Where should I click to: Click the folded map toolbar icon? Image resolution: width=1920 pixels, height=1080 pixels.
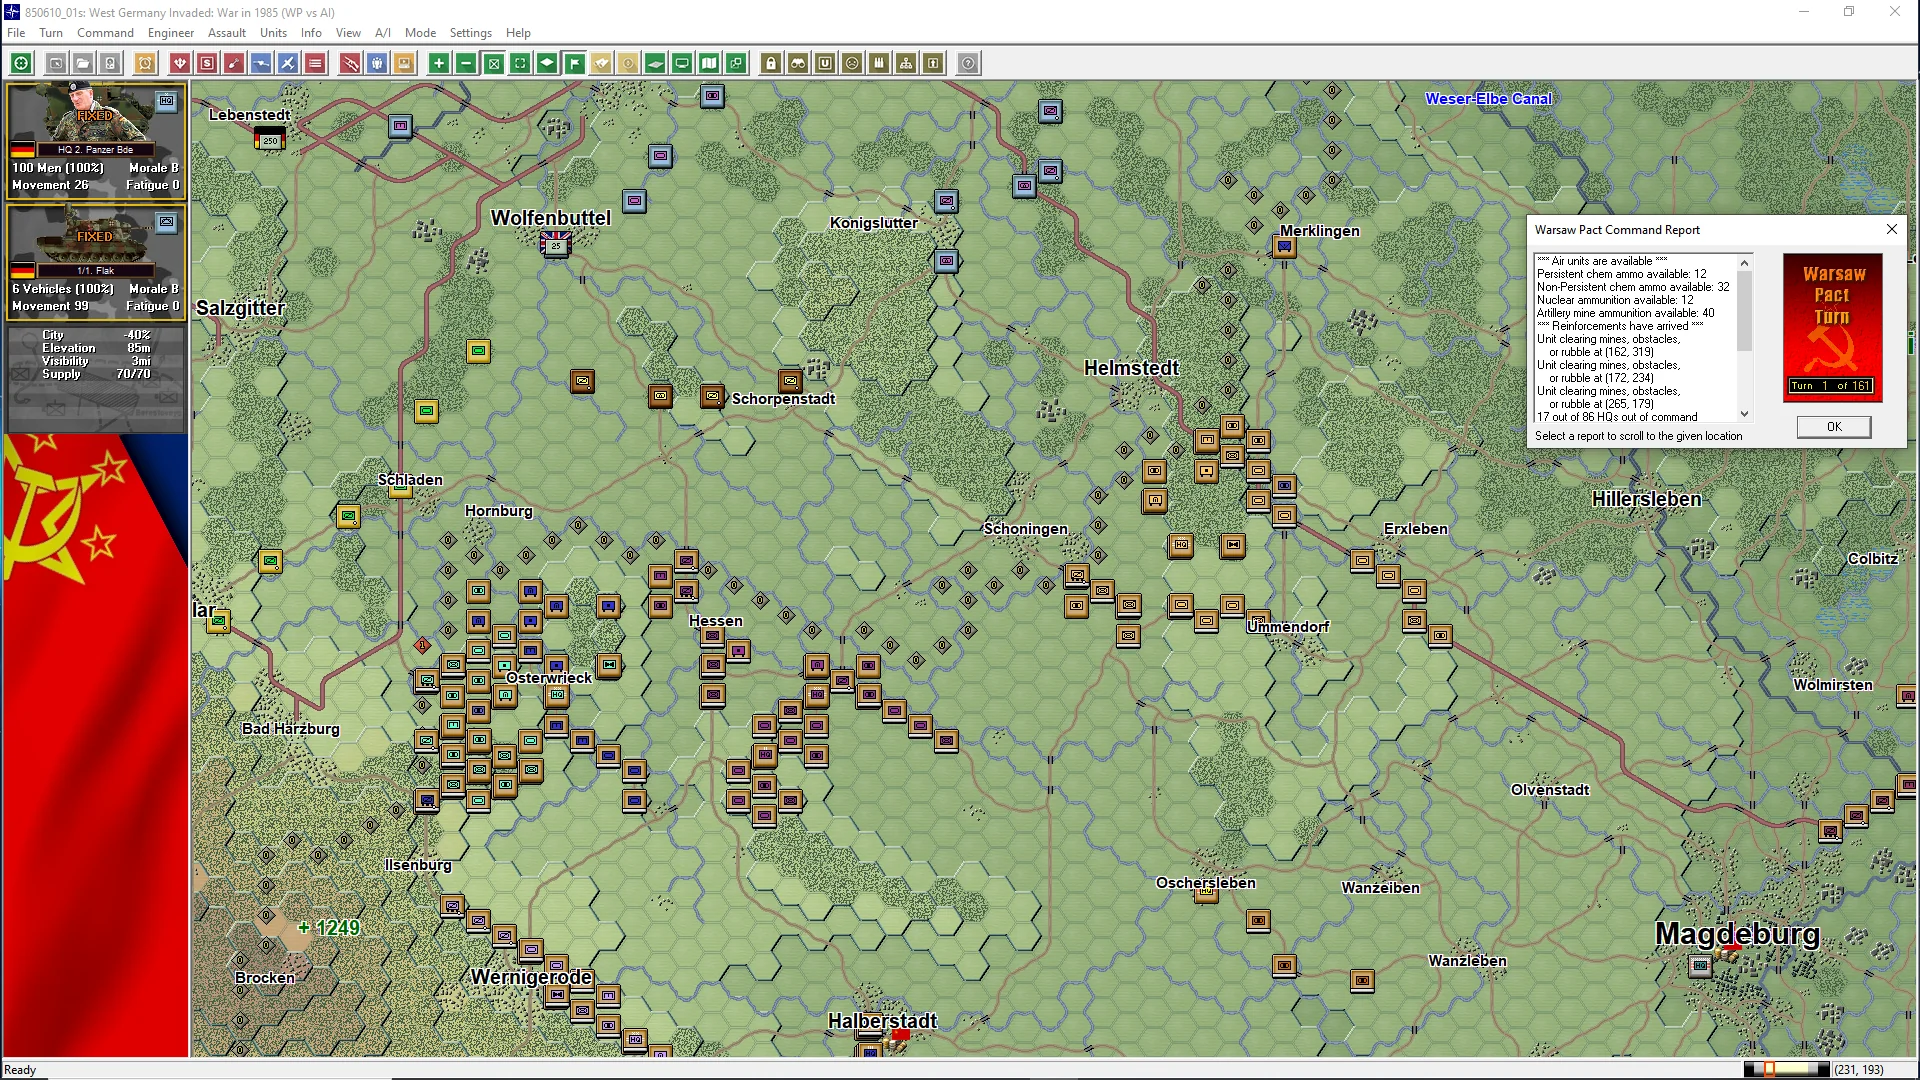pos(709,63)
